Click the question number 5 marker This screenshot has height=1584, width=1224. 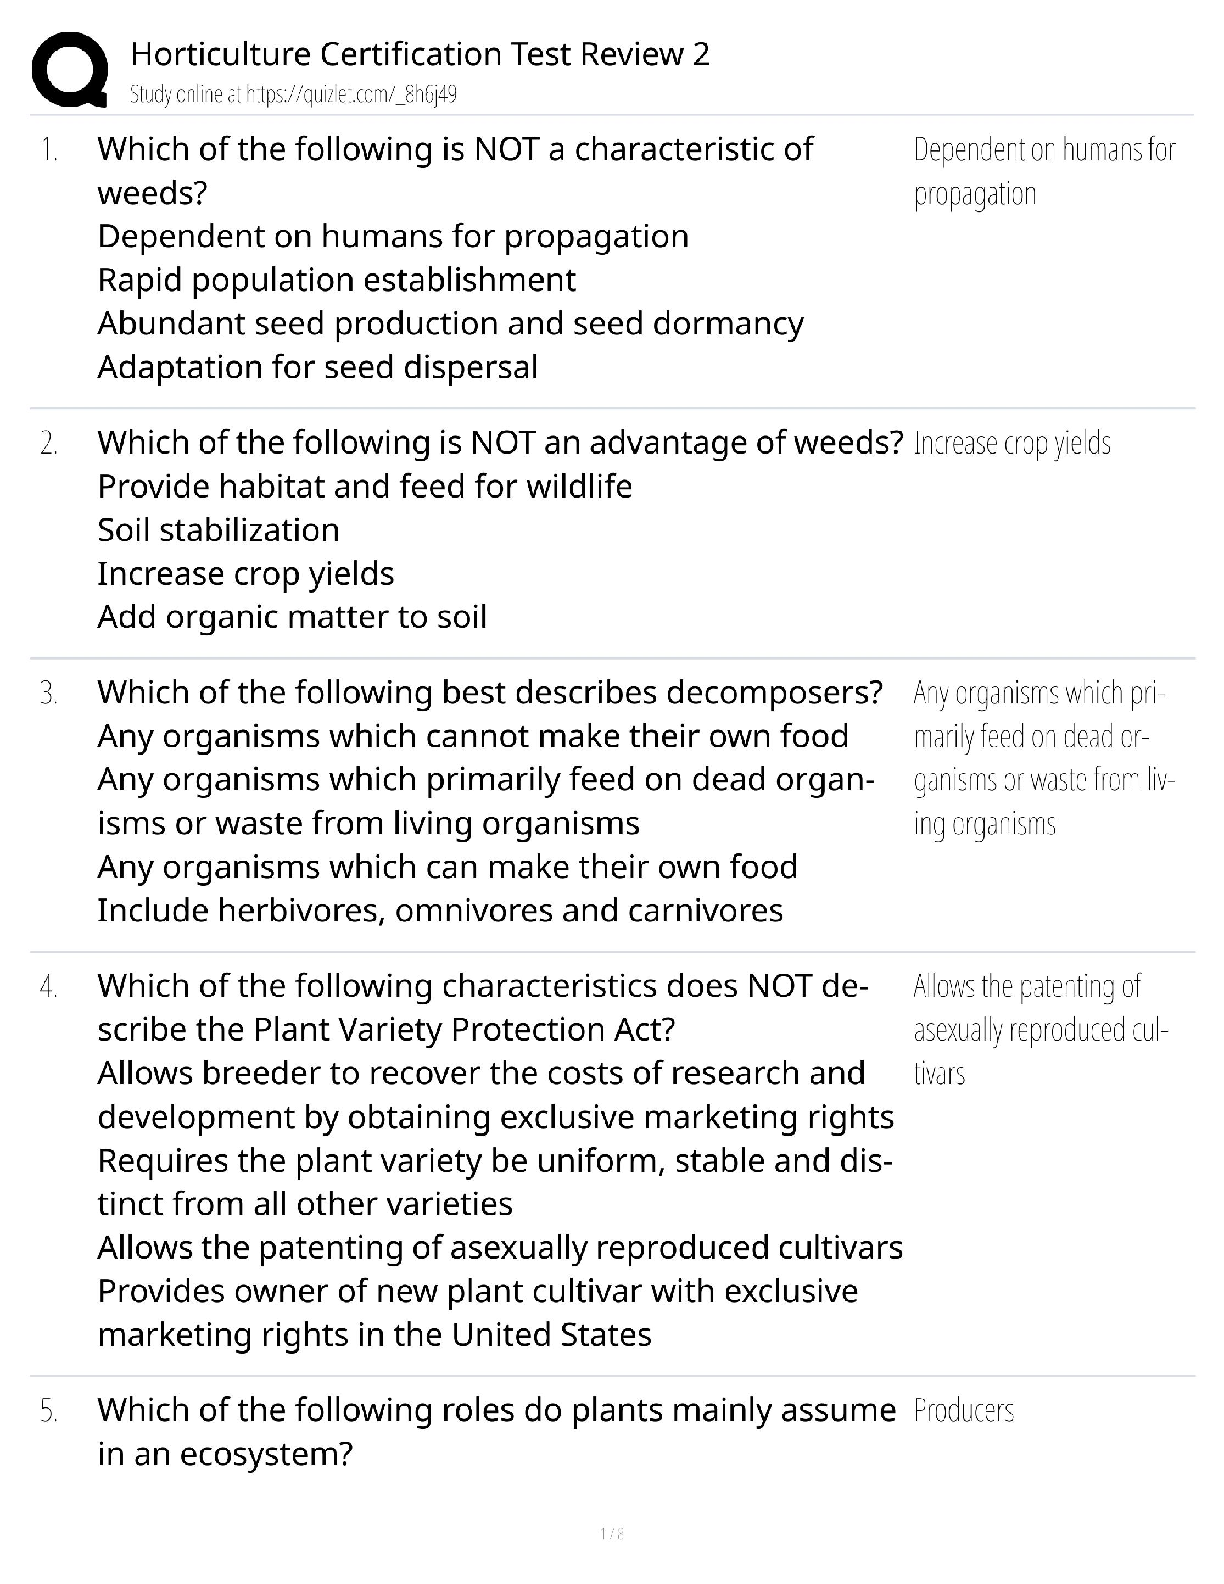49,1411
